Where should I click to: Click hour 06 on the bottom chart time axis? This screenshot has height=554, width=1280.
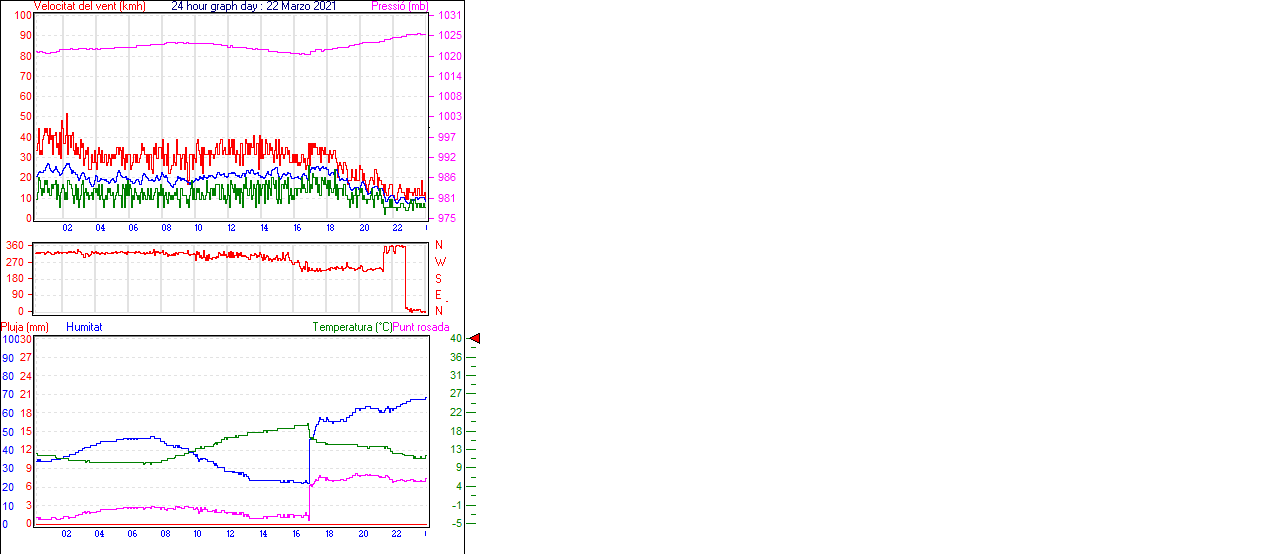pyautogui.click(x=132, y=534)
